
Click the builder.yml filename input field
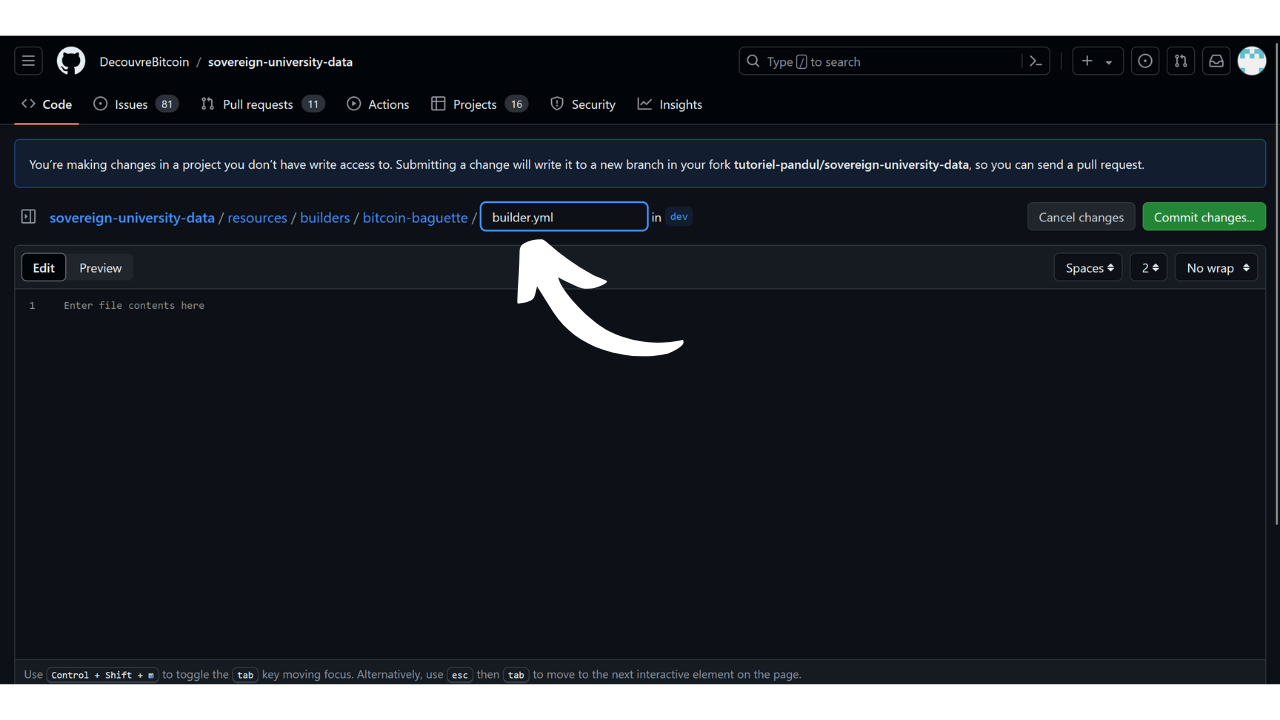(564, 217)
